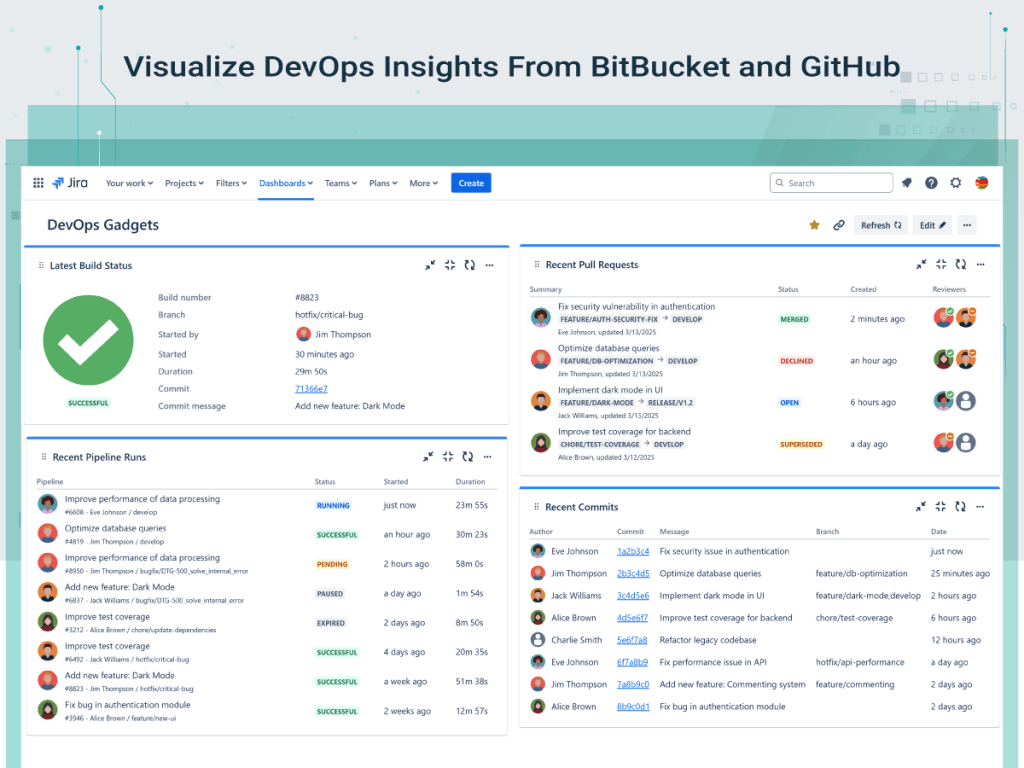Open the Filters dropdown
Viewport: 1024px width, 768px height.
pos(231,183)
